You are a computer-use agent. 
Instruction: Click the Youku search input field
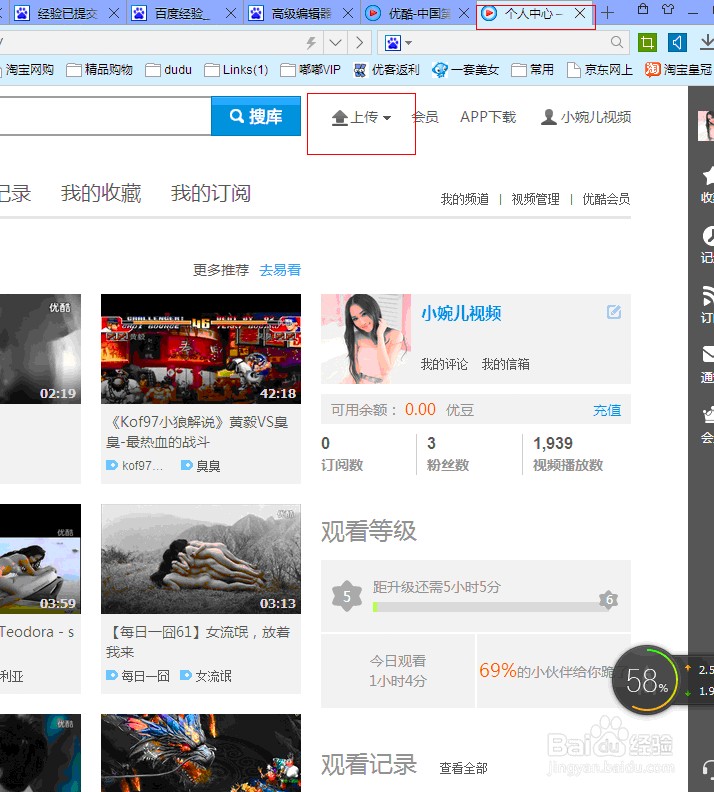(105, 116)
